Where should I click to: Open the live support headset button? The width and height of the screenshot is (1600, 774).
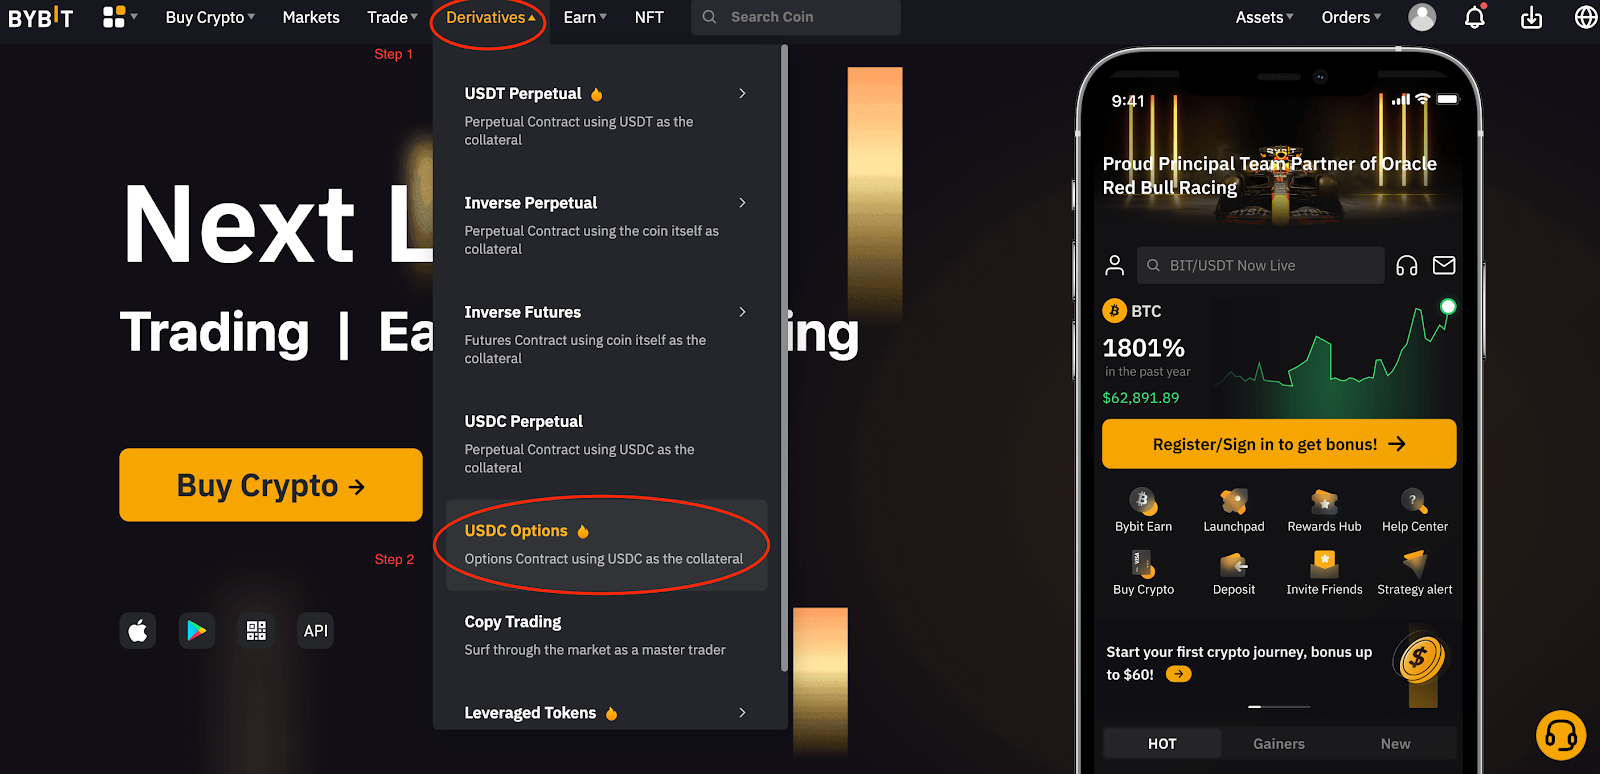pos(1561,736)
